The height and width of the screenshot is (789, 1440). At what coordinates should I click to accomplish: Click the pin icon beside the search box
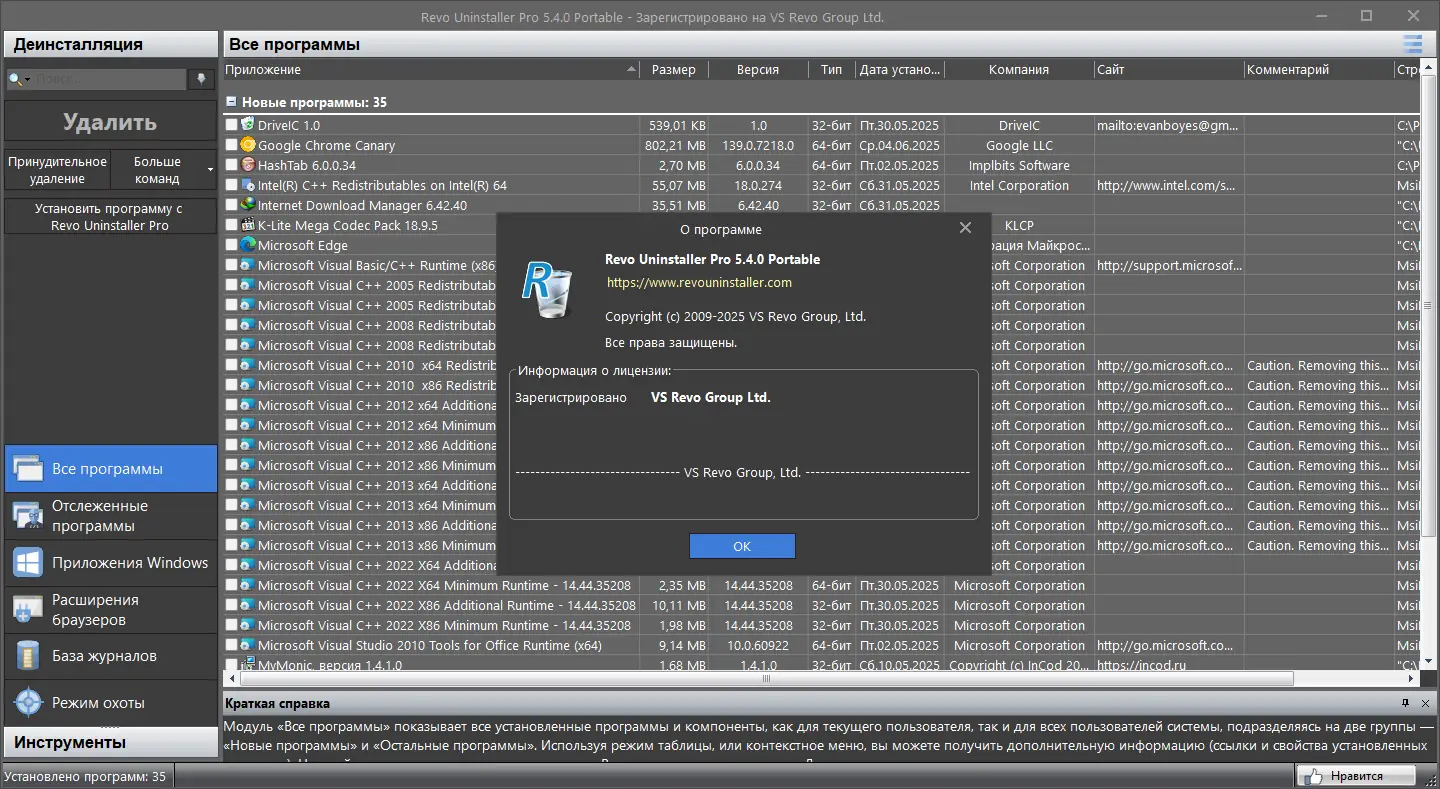coord(202,79)
